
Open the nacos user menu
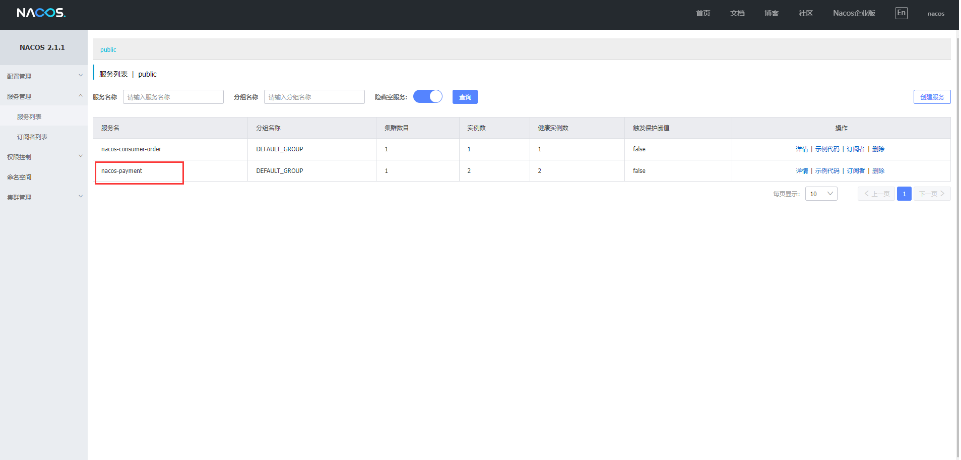(936, 13)
